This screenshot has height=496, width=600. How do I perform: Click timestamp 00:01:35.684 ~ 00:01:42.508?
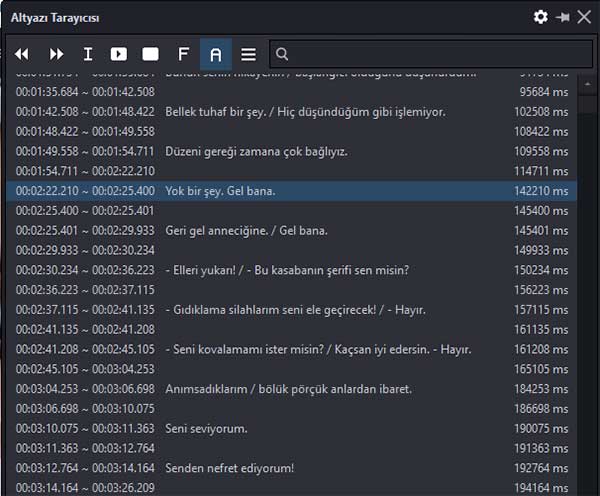click(x=85, y=92)
